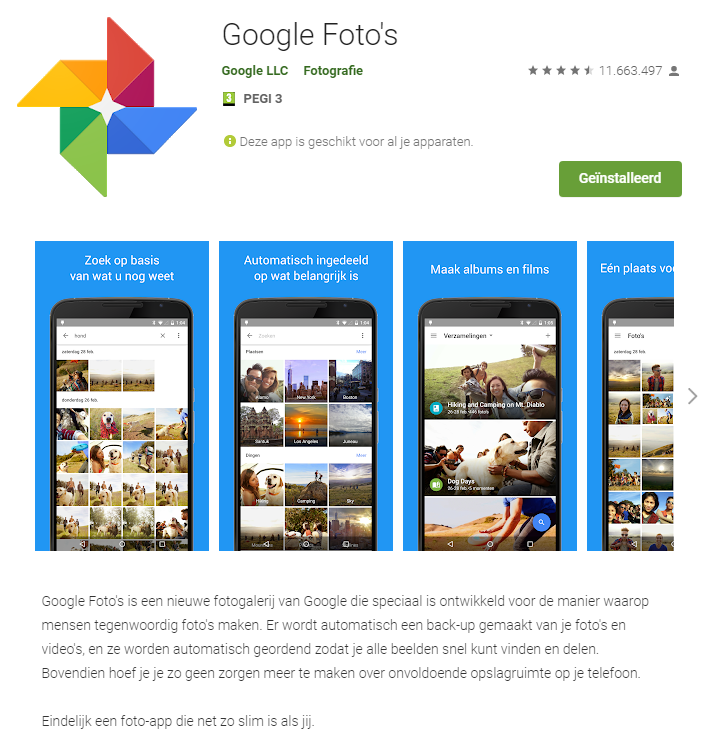Click the hamburger menu icon in the Verzamelingen screenshot

point(433,336)
